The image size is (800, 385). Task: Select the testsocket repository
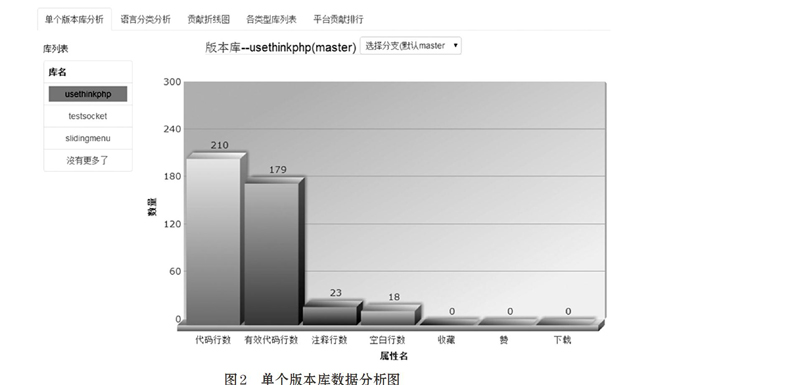[x=88, y=116]
